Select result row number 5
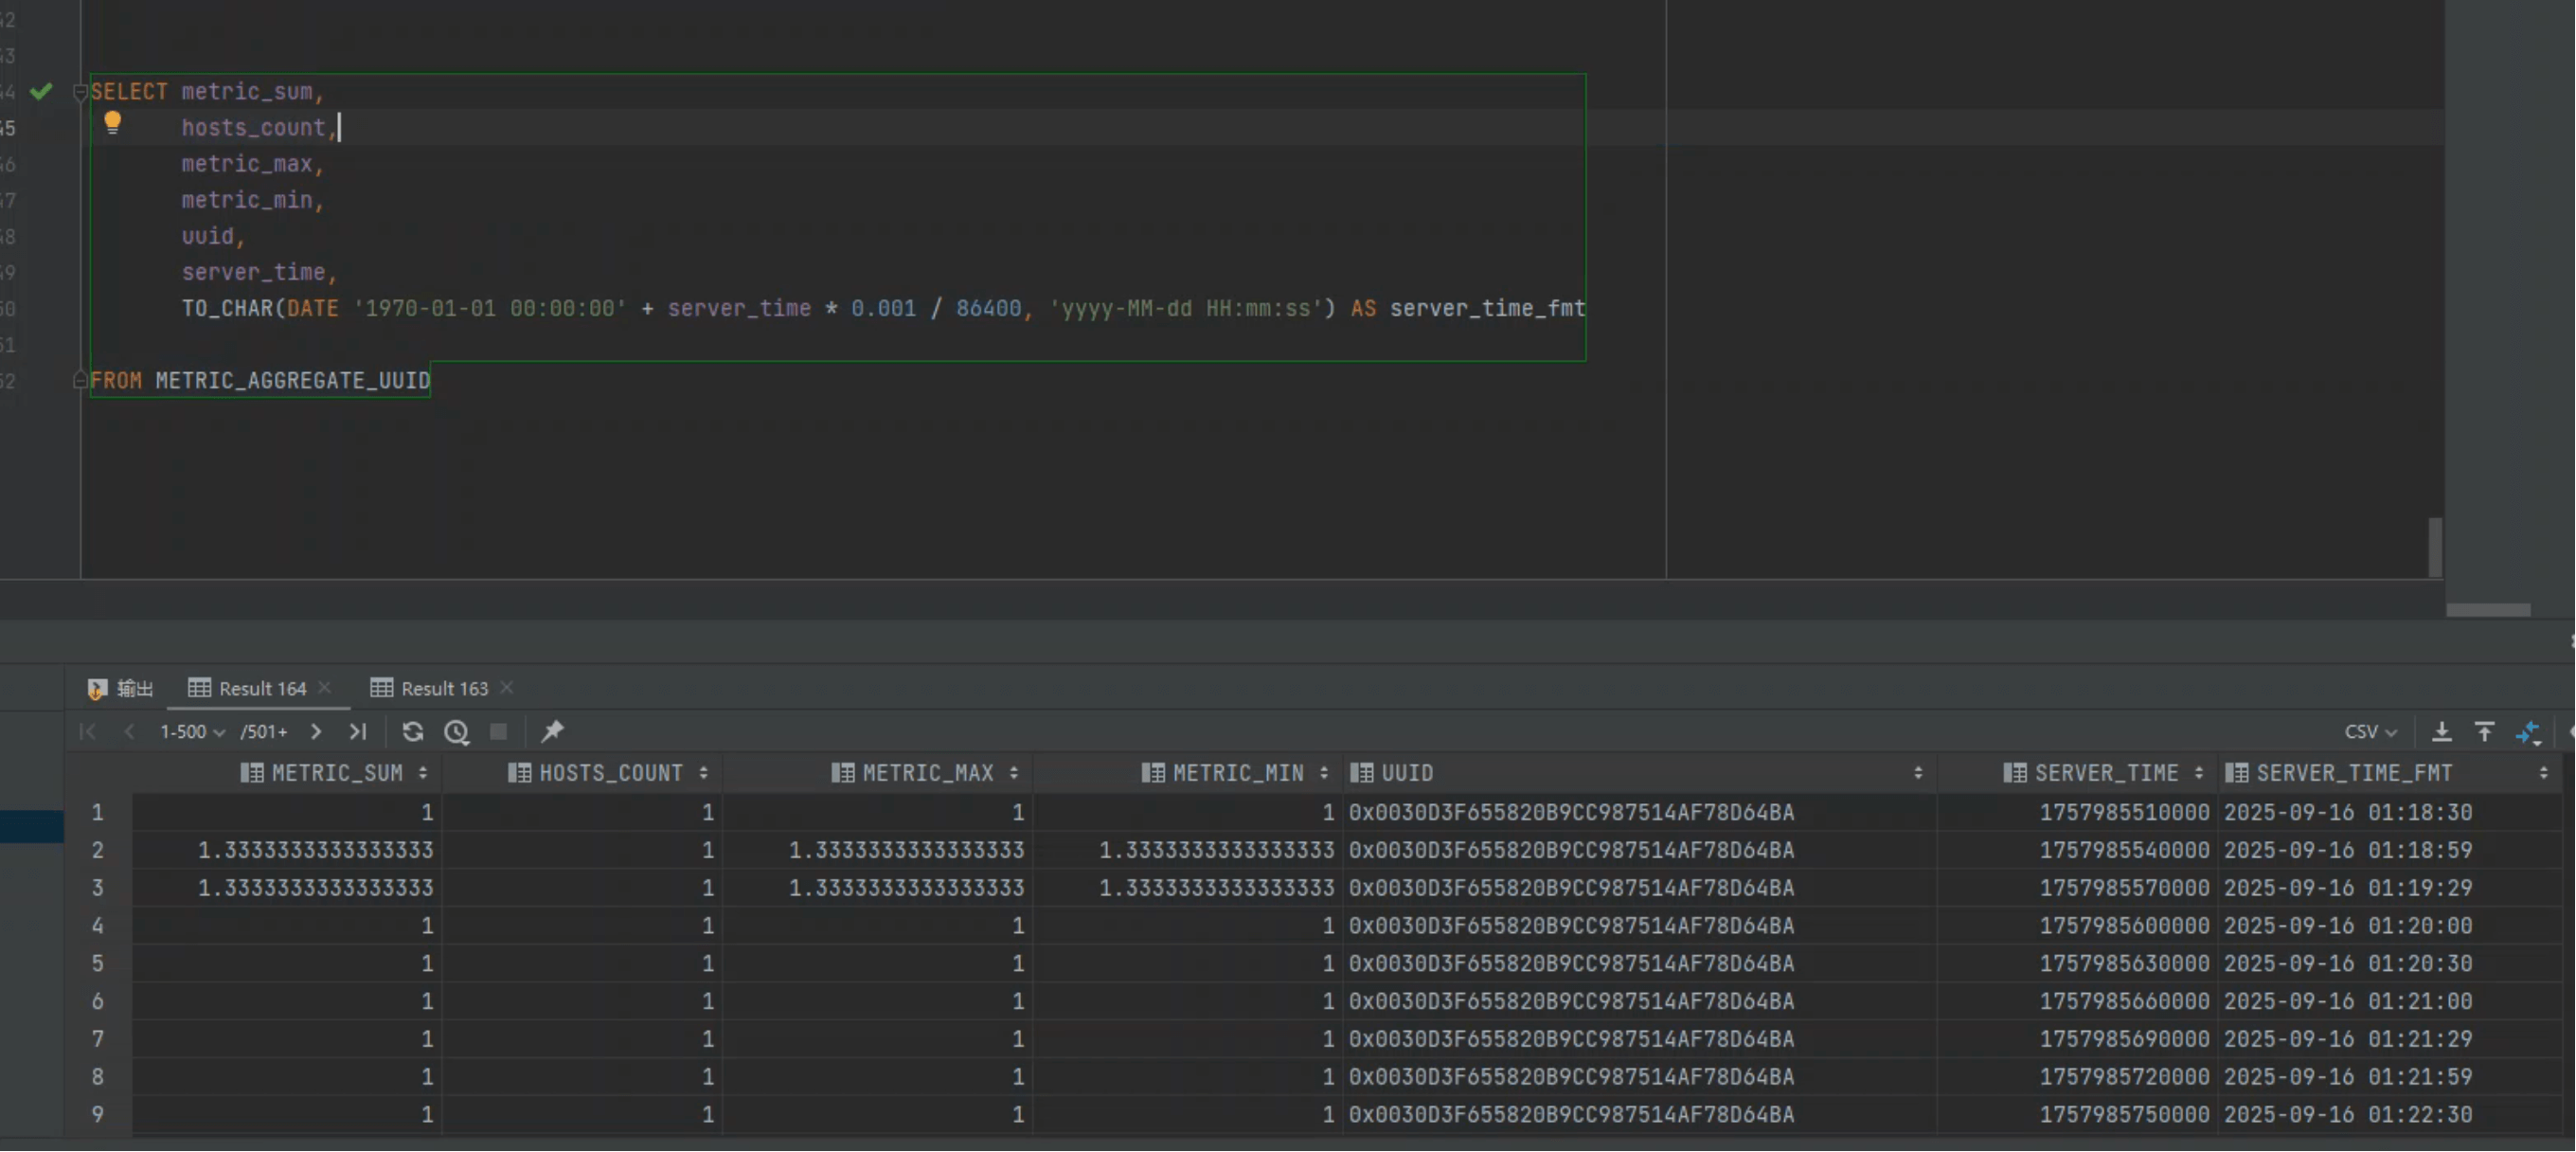2576x1152 pixels. (98, 964)
